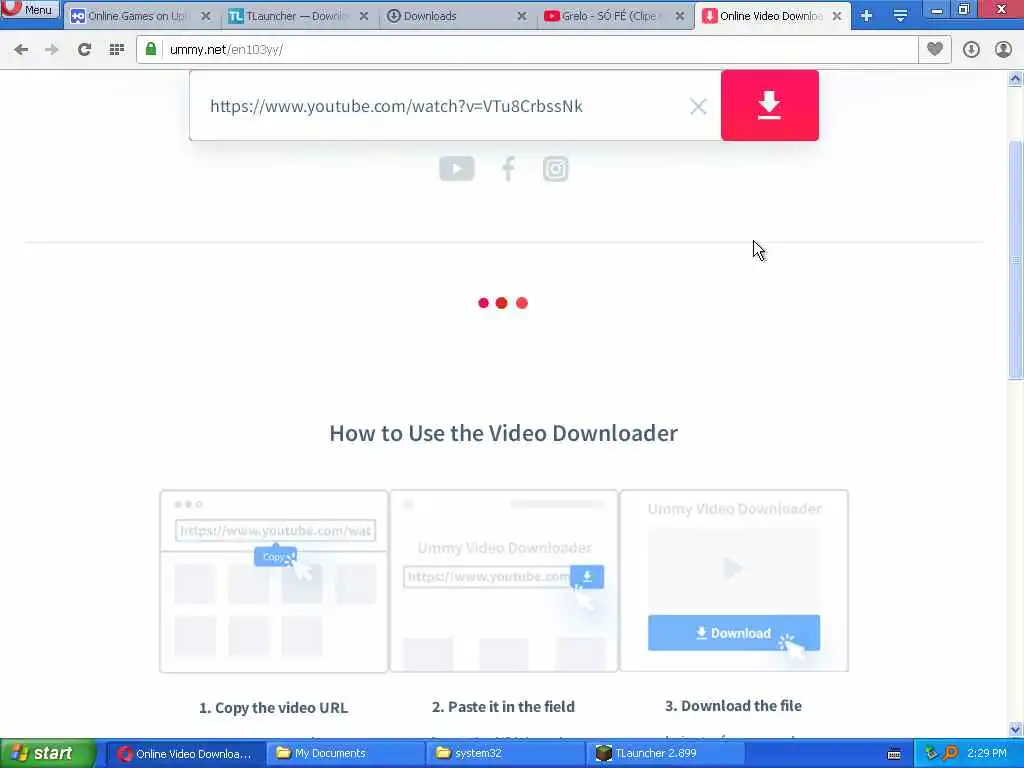1024x768 pixels.
Task: Open the browser downloads icon
Action: tap(971, 50)
